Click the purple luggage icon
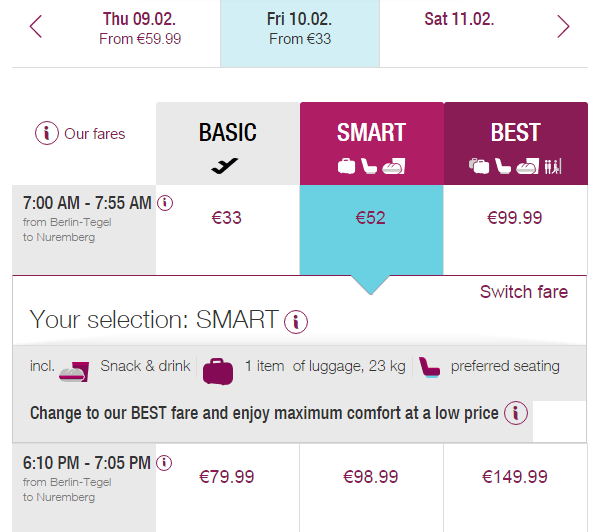Viewport: 608px width, 532px height. pos(218,369)
